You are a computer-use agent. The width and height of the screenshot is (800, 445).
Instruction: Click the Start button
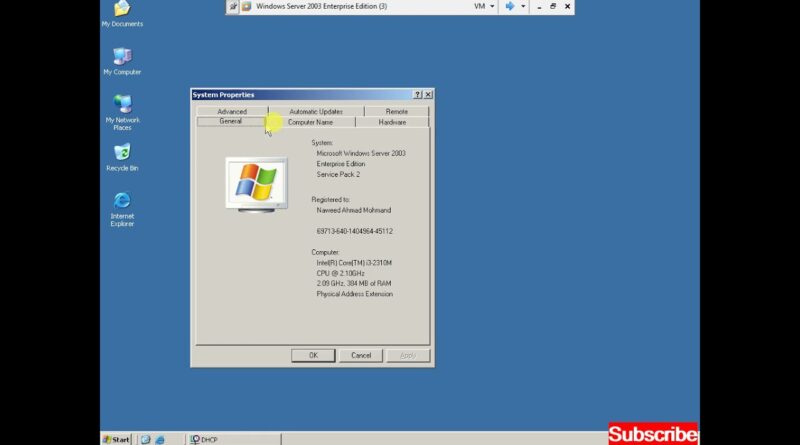(116, 439)
